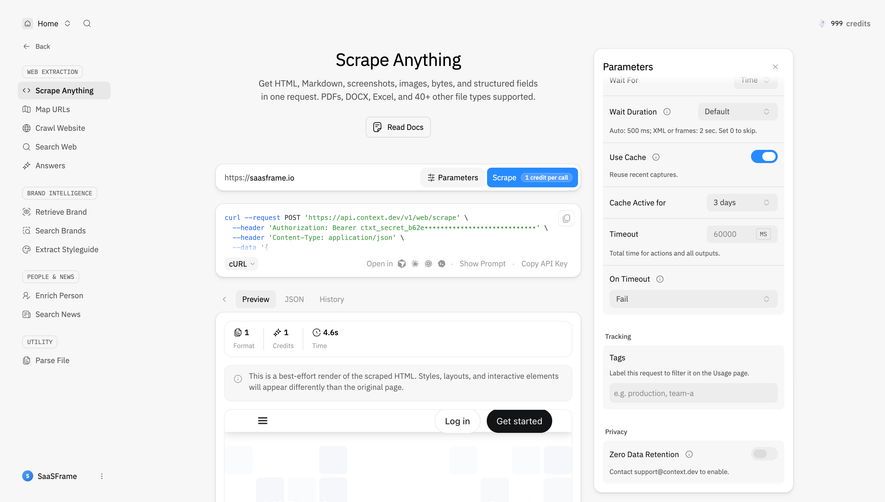Open the SaaSFrame account options menu
This screenshot has width=885, height=502.
[x=102, y=476]
